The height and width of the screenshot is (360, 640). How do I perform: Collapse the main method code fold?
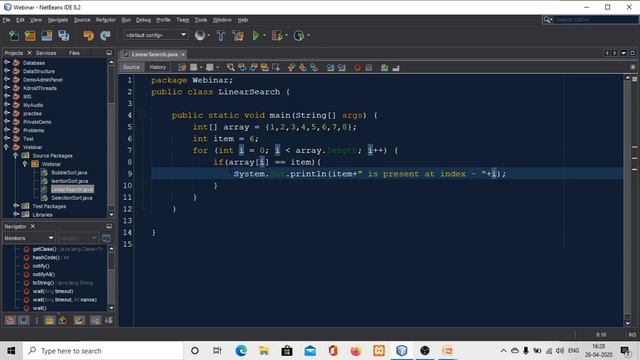pos(142,115)
